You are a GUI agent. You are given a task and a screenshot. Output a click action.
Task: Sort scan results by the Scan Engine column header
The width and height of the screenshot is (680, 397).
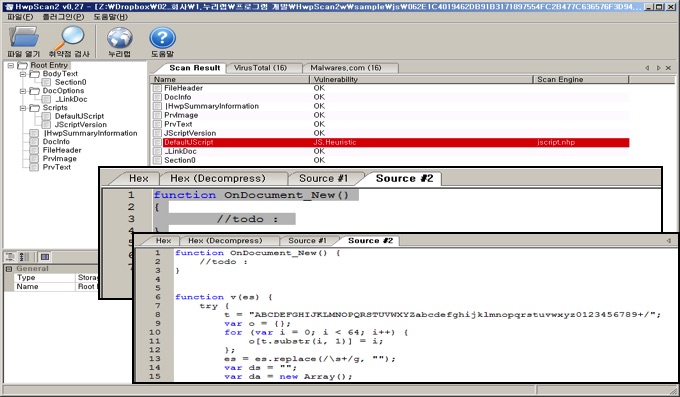tap(581, 79)
